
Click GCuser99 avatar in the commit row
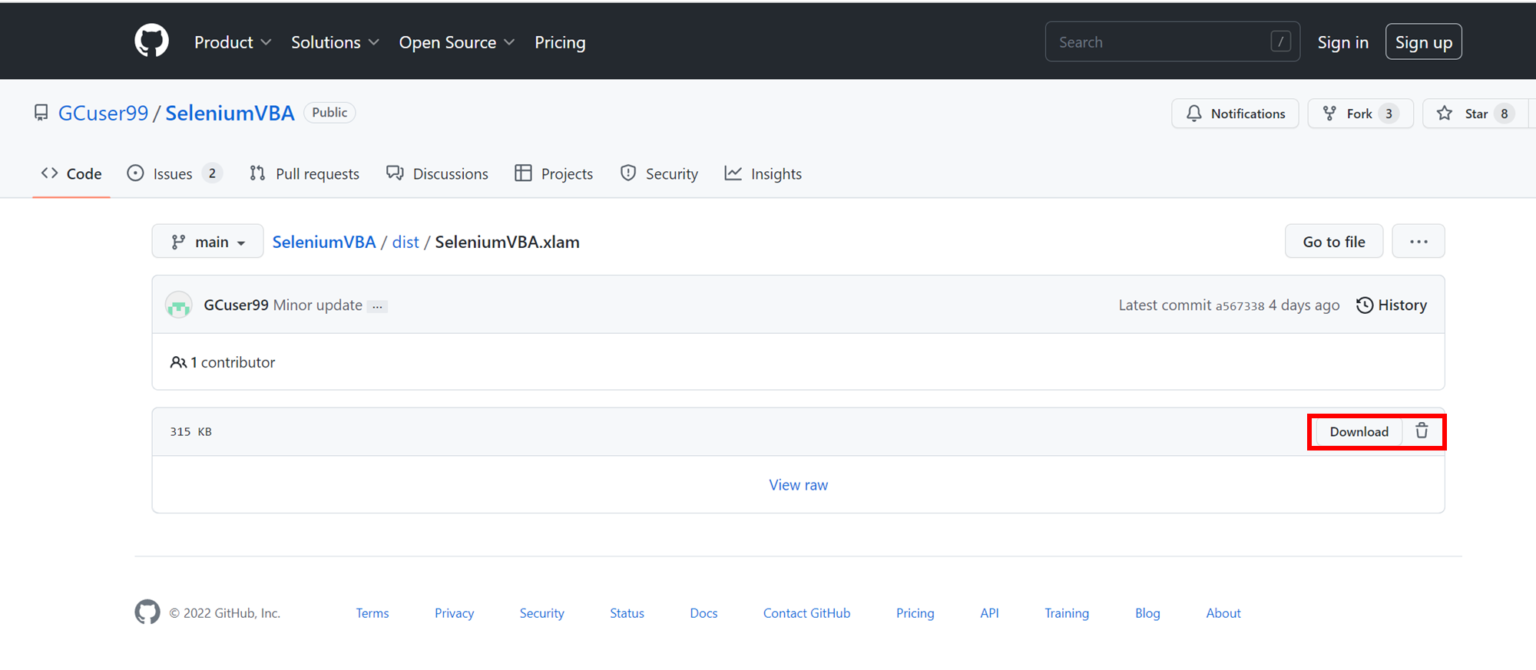pos(179,306)
